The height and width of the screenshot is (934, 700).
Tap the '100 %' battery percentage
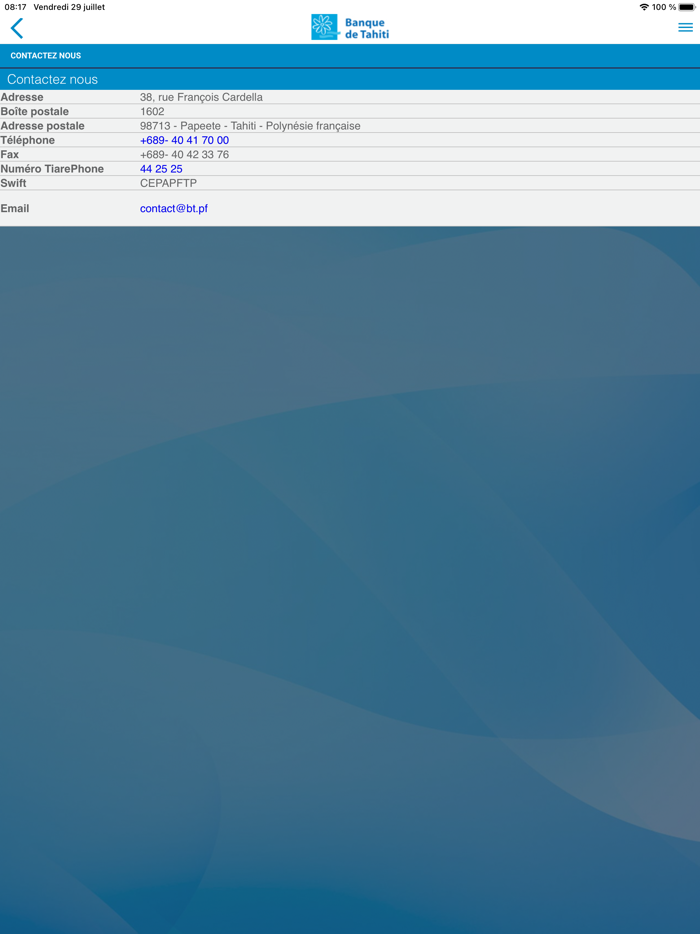pyautogui.click(x=664, y=7)
